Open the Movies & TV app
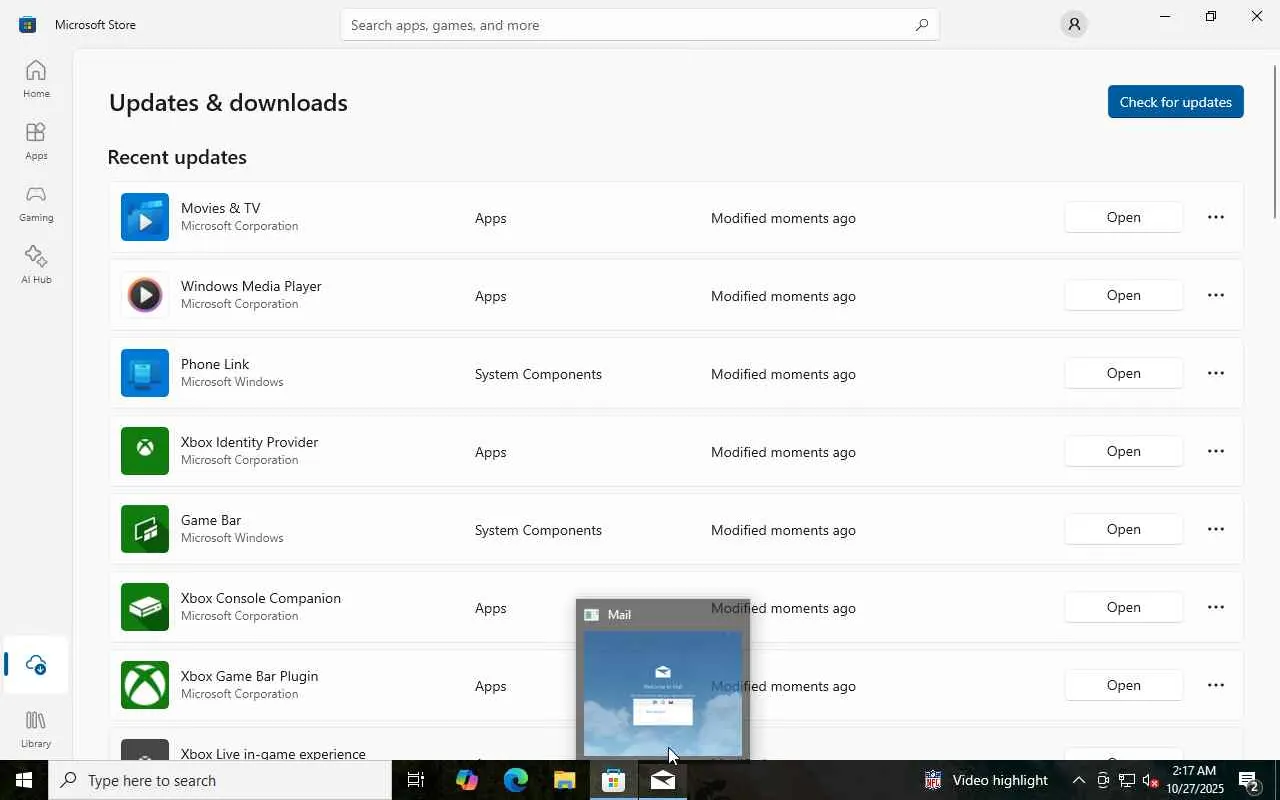The image size is (1280, 800). click(x=1124, y=217)
